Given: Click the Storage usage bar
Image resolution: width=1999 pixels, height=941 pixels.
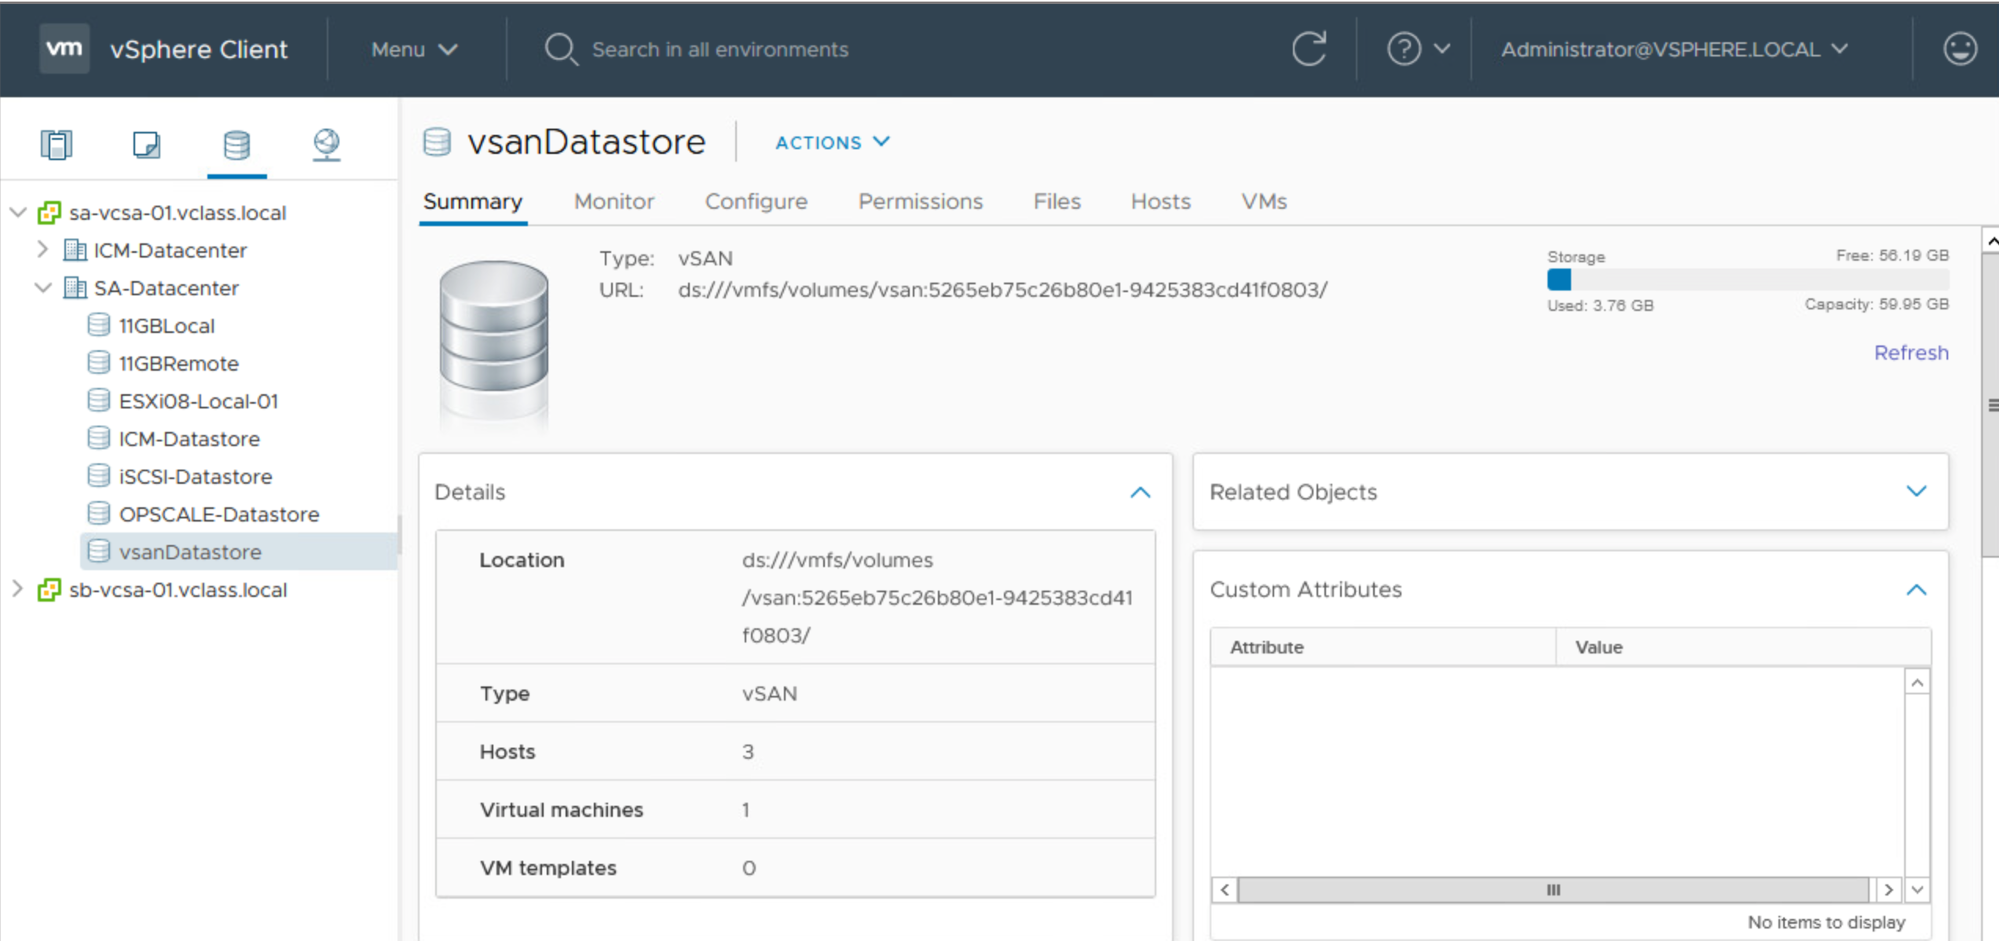Looking at the screenshot, I should (1748, 280).
